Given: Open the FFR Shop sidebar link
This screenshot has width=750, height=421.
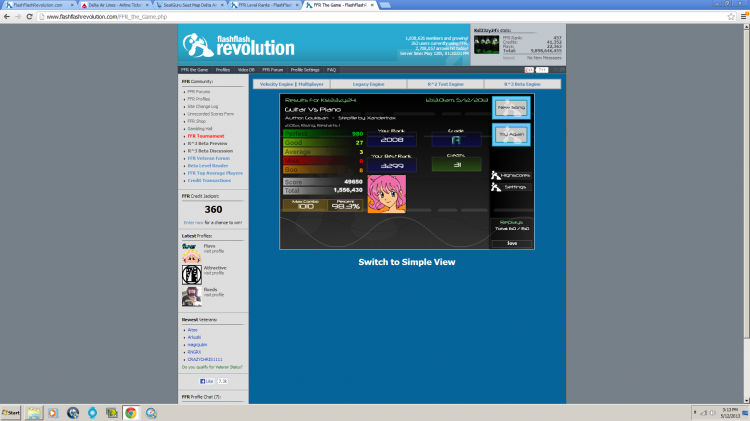Looking at the screenshot, I should [x=197, y=122].
